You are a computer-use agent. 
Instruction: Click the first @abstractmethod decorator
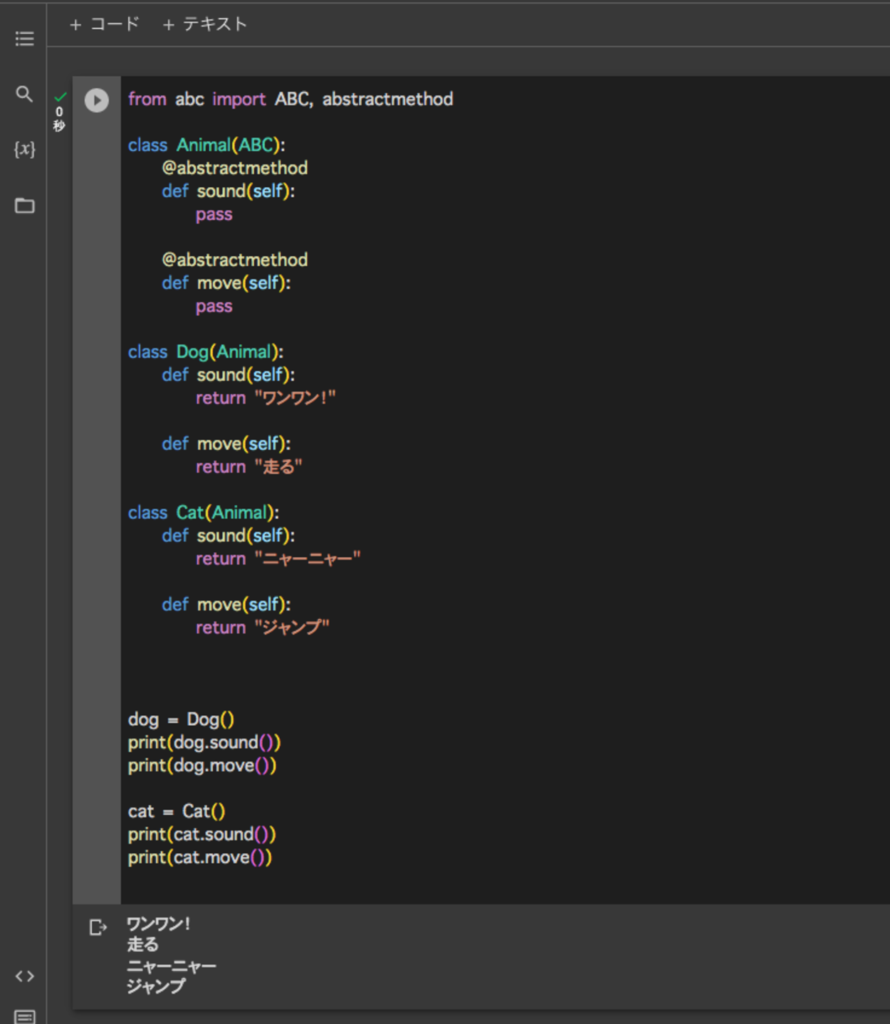(234, 168)
